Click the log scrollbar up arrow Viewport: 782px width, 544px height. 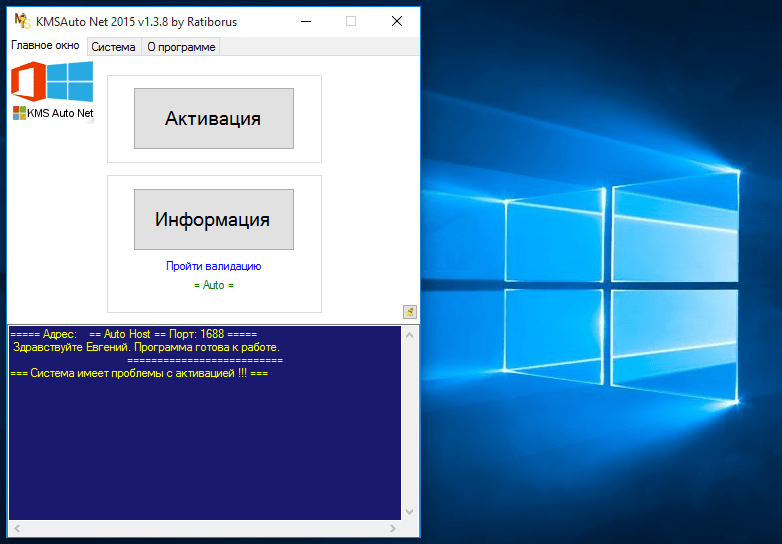pos(409,335)
